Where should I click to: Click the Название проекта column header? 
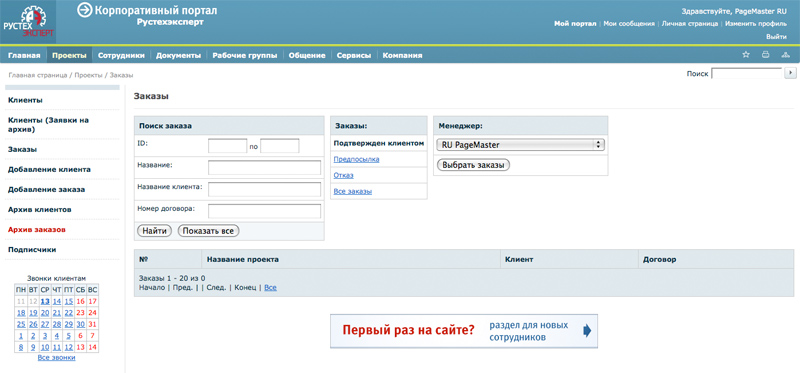[x=243, y=260]
